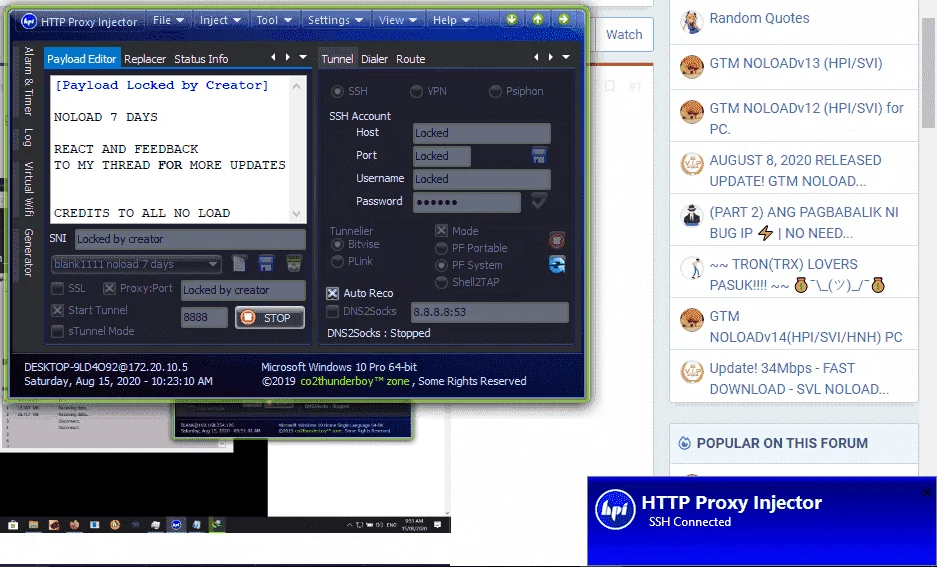Toggle the Auto Reco checkbox
The height and width of the screenshot is (567, 937).
pos(332,293)
